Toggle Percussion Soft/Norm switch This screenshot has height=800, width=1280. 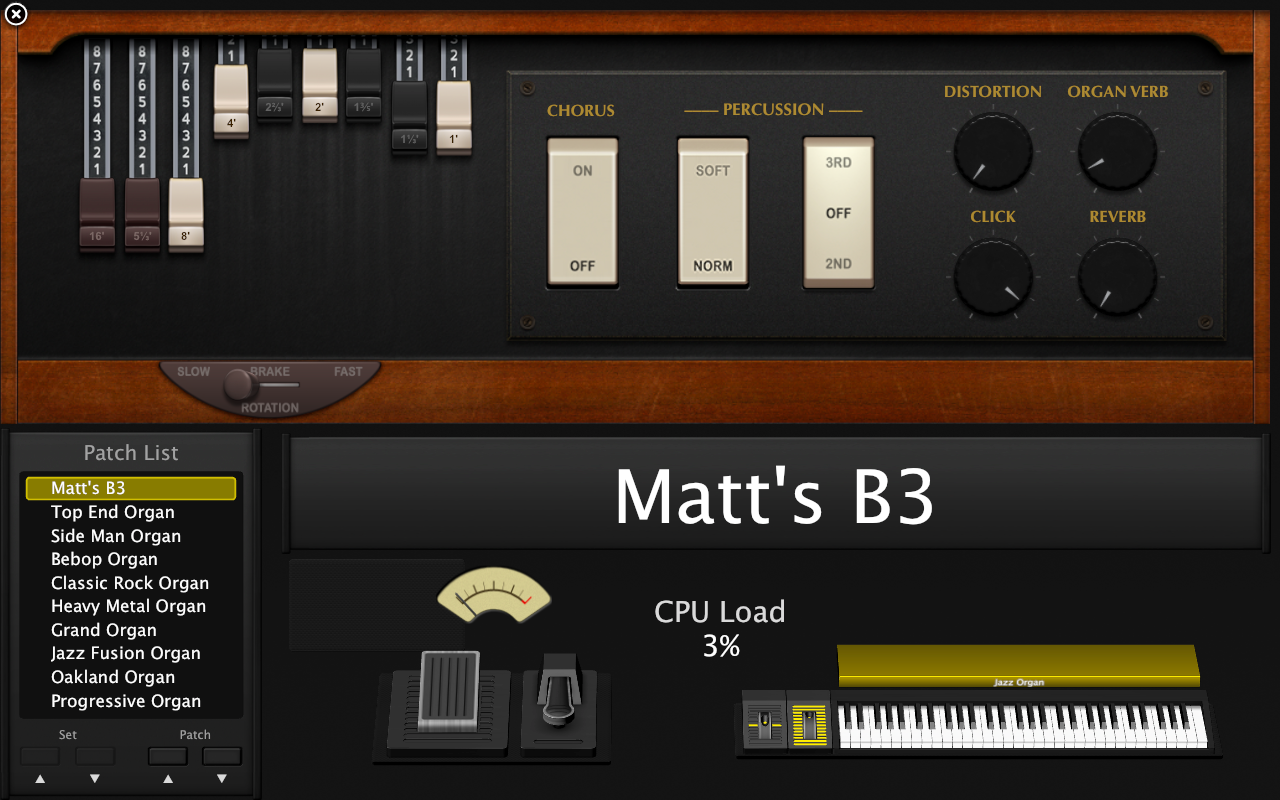point(713,213)
